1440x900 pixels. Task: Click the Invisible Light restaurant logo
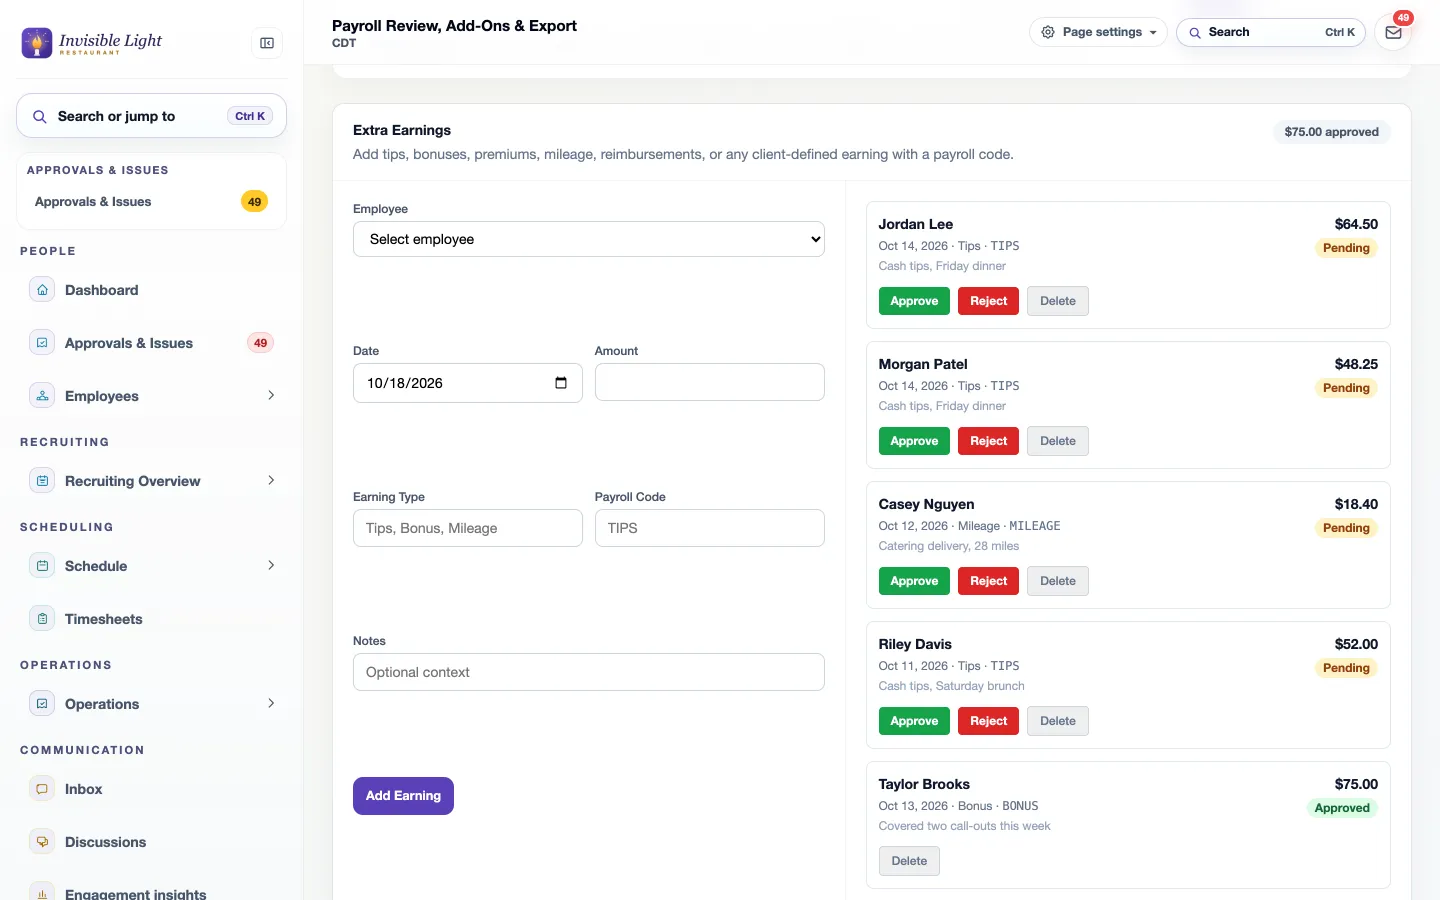pos(92,43)
